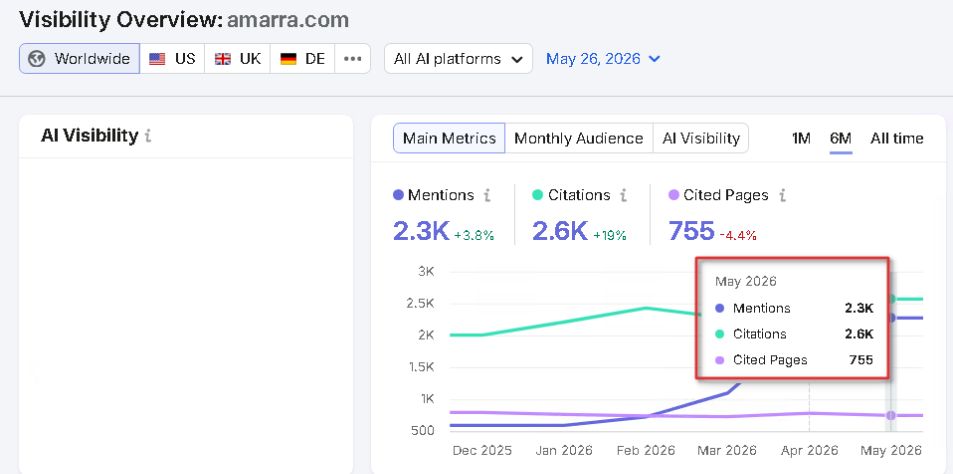953x474 pixels.
Task: Click the Jan 2026 axis label
Action: click(563, 450)
